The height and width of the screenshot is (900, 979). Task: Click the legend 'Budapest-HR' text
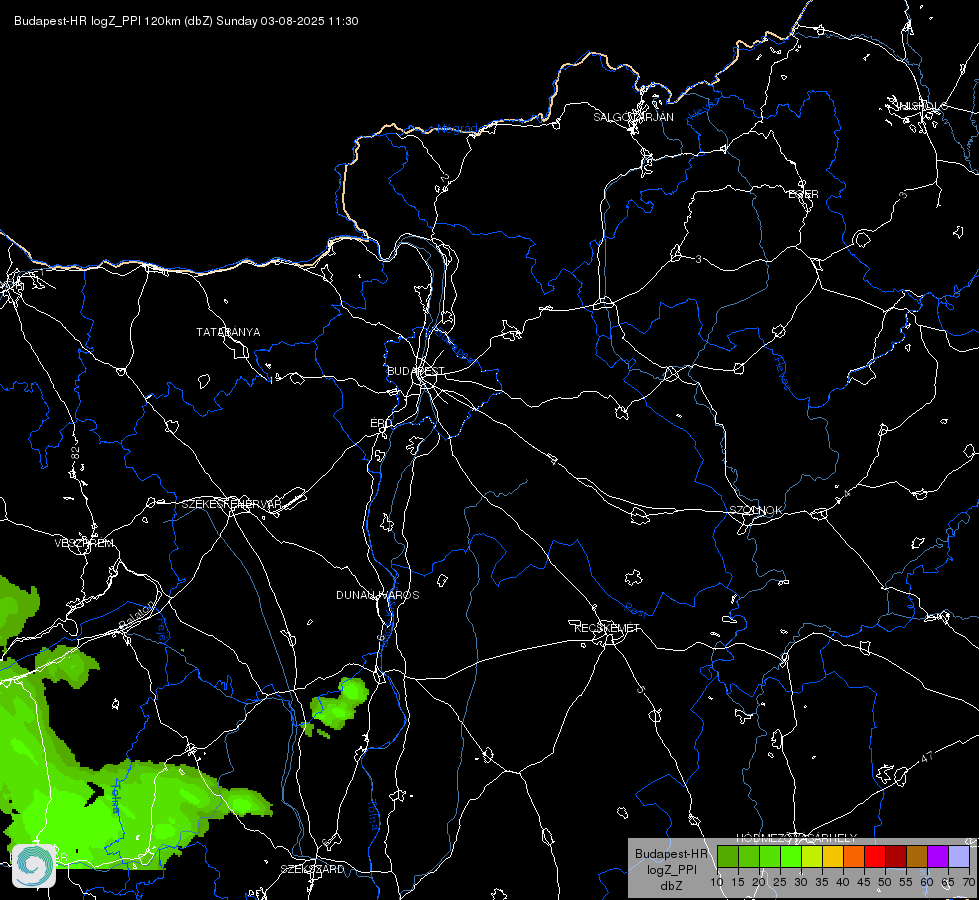[x=671, y=854]
